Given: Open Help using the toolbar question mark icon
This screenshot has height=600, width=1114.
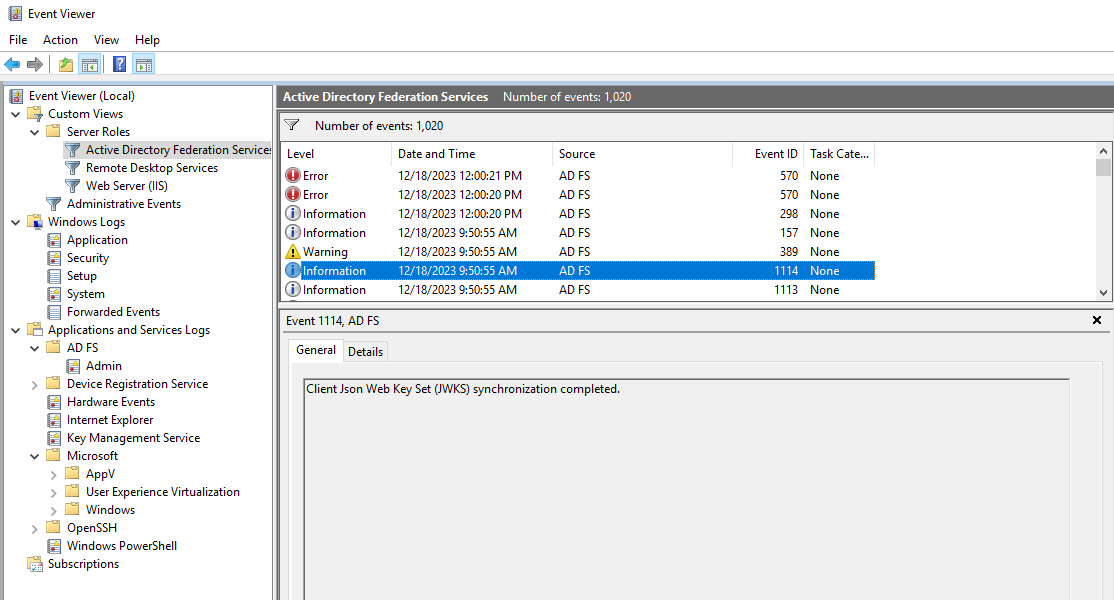Looking at the screenshot, I should click(119, 65).
